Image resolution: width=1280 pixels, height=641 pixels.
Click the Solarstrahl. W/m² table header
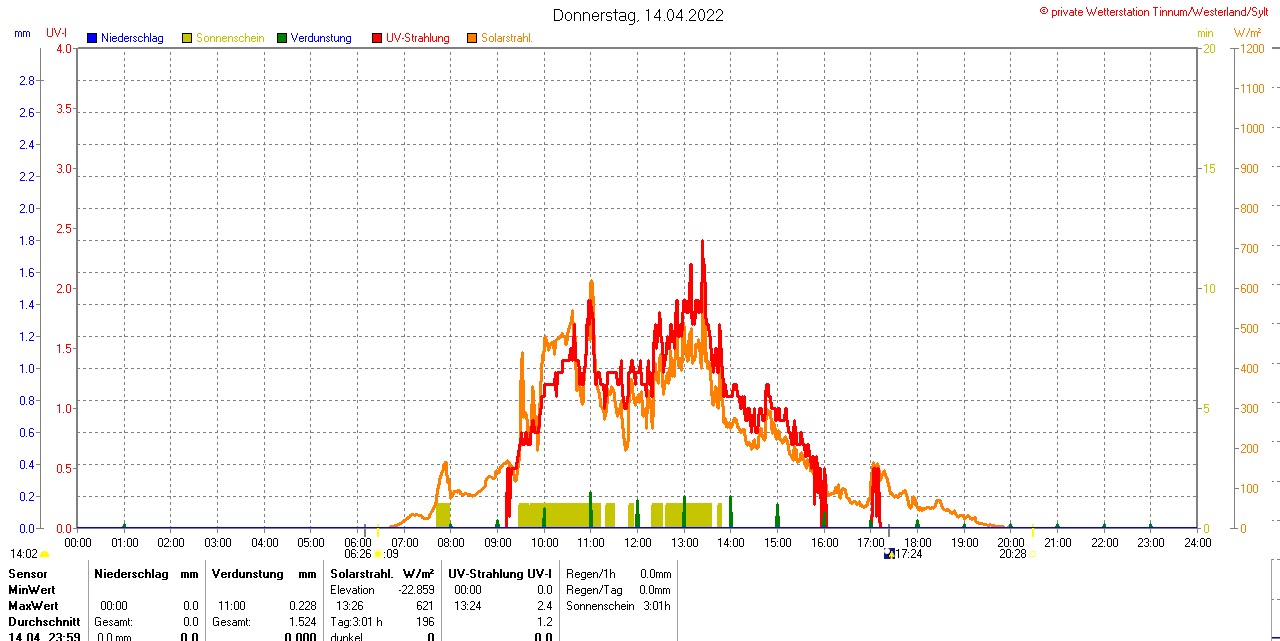pos(382,574)
